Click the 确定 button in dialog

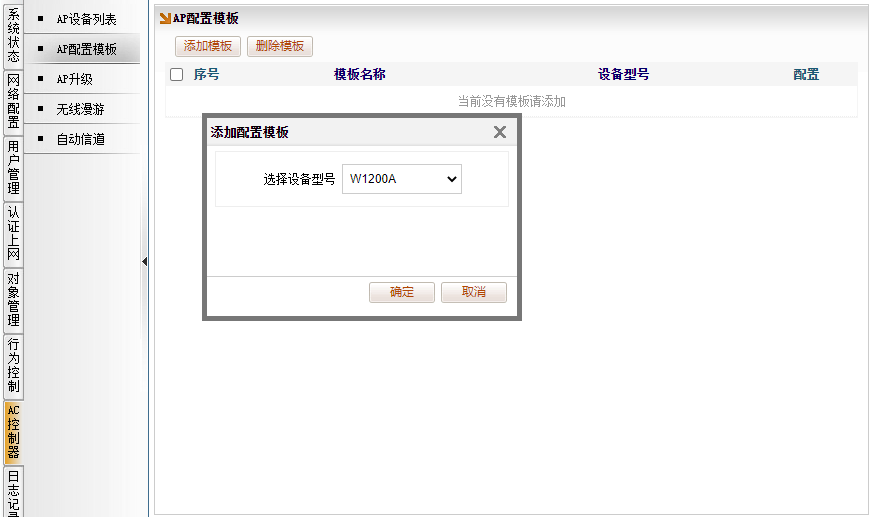pyautogui.click(x=401, y=292)
